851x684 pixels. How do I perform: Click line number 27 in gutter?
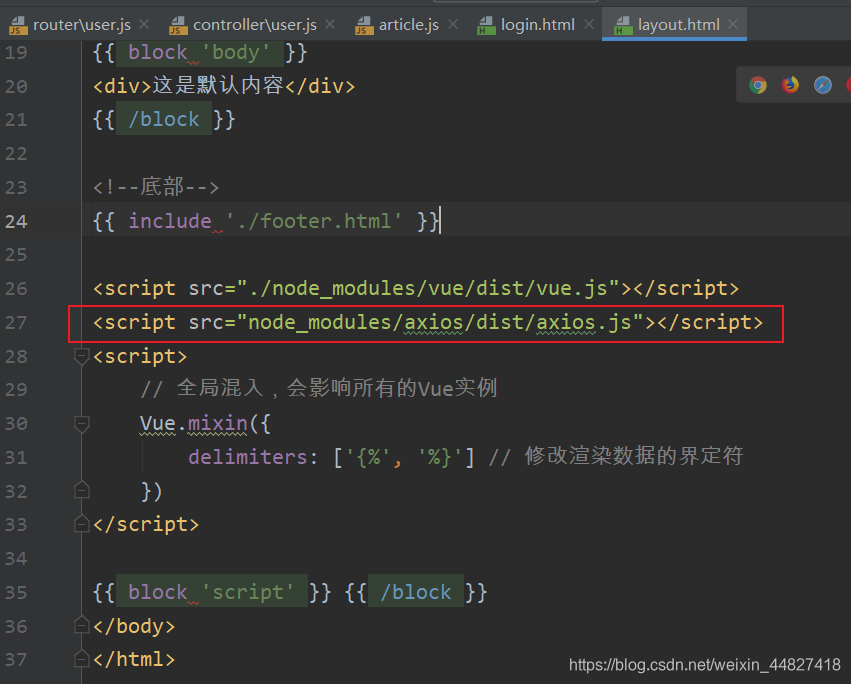click(16, 322)
